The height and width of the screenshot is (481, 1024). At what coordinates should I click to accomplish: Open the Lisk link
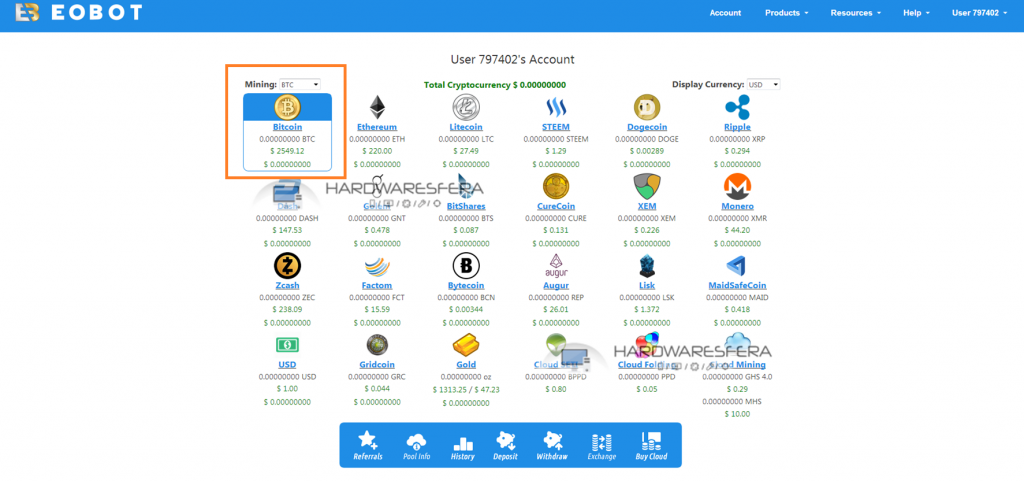pos(647,286)
